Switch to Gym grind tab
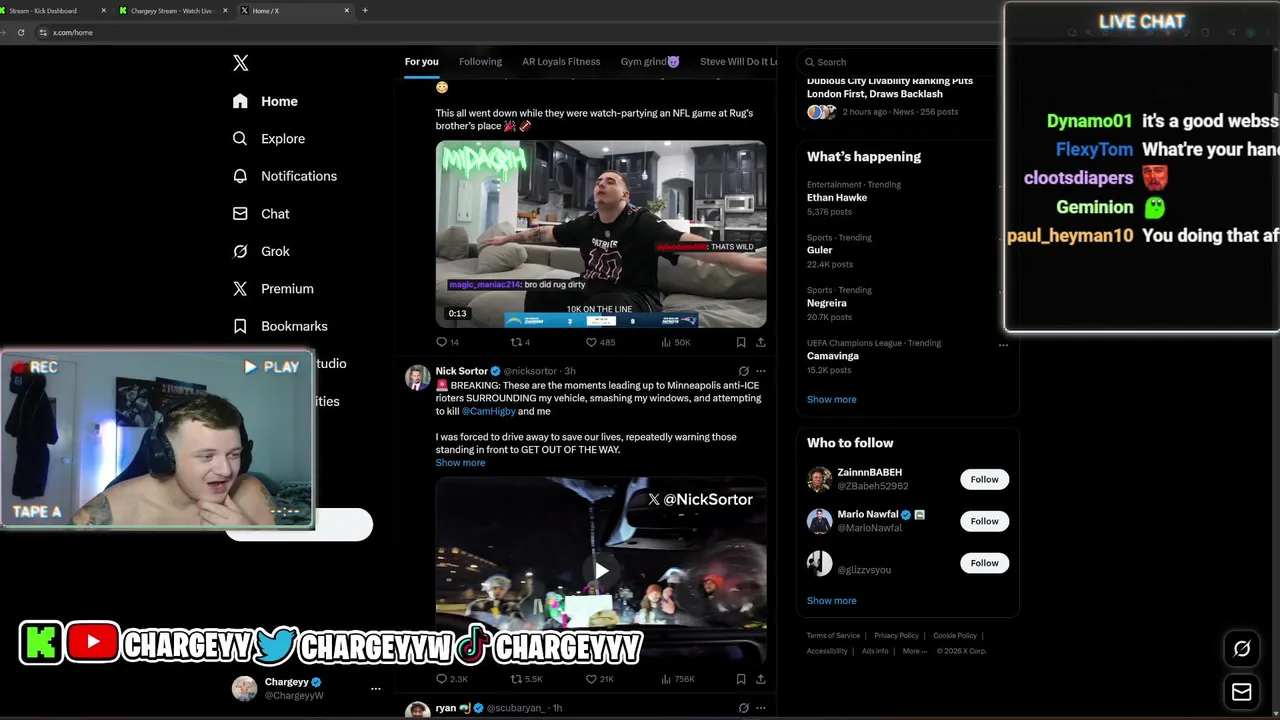This screenshot has height=720, width=1280. [x=650, y=62]
